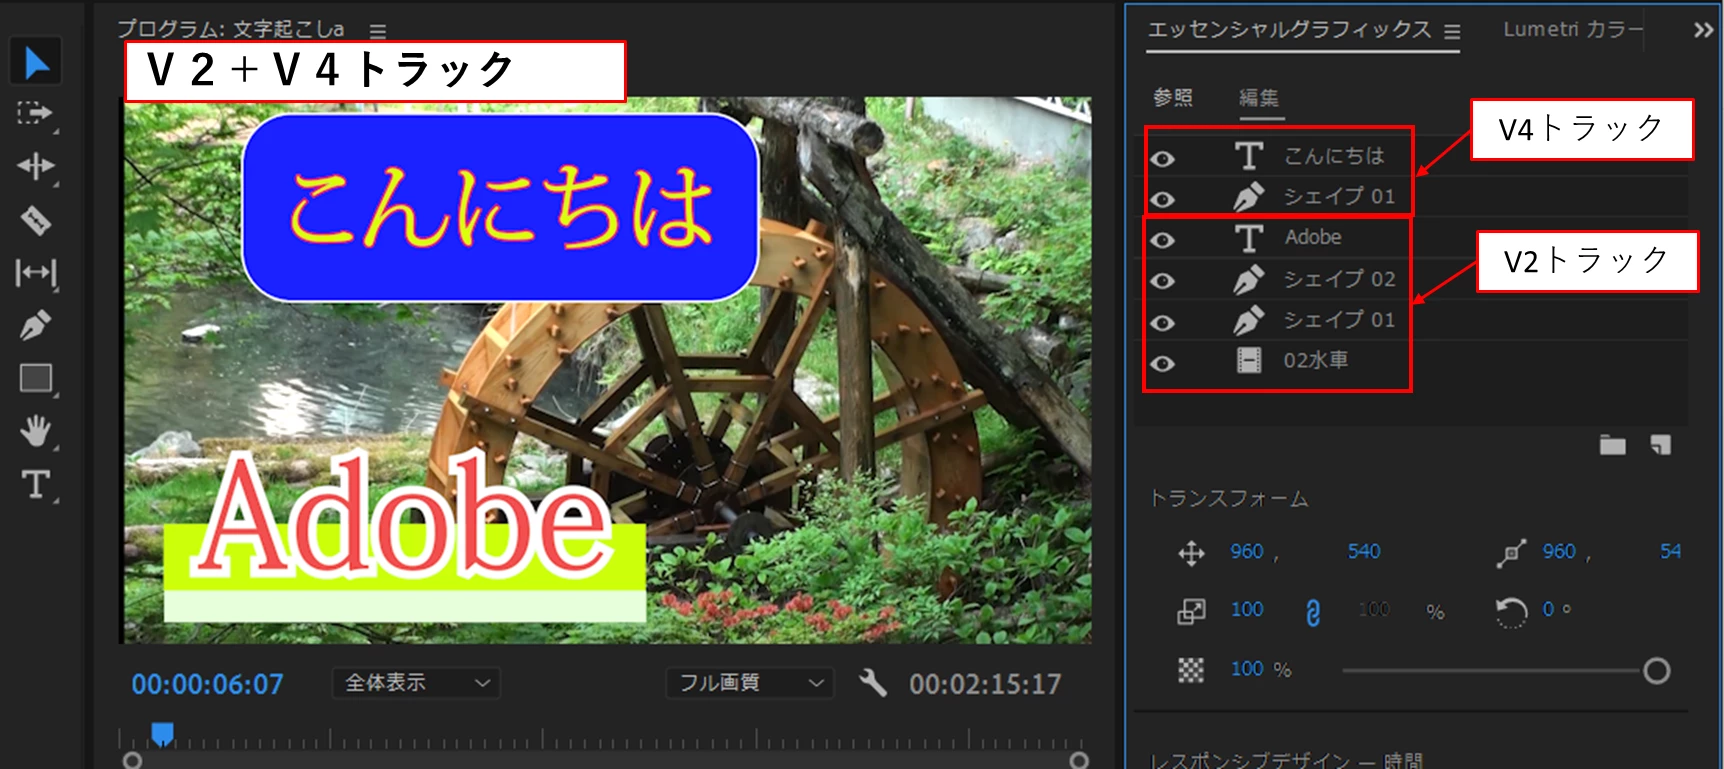Open the 全体表示 zoom level dropdown

pyautogui.click(x=416, y=683)
